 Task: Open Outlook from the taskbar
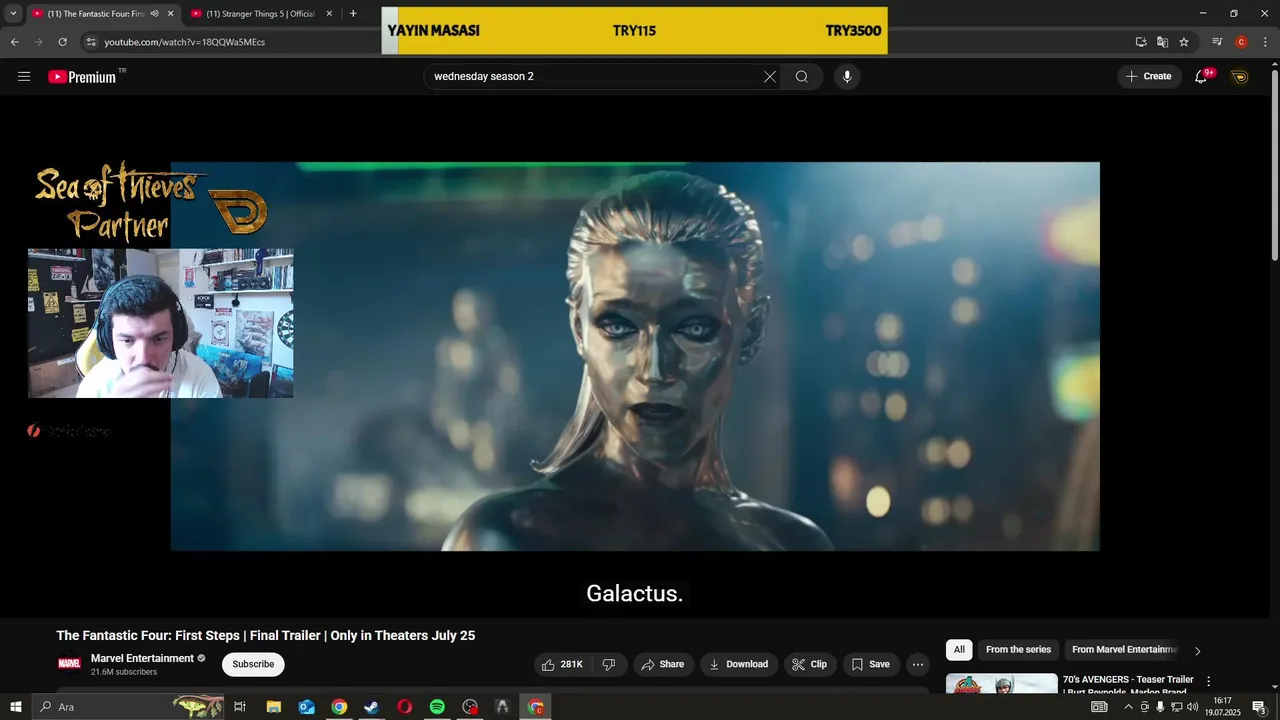click(307, 707)
